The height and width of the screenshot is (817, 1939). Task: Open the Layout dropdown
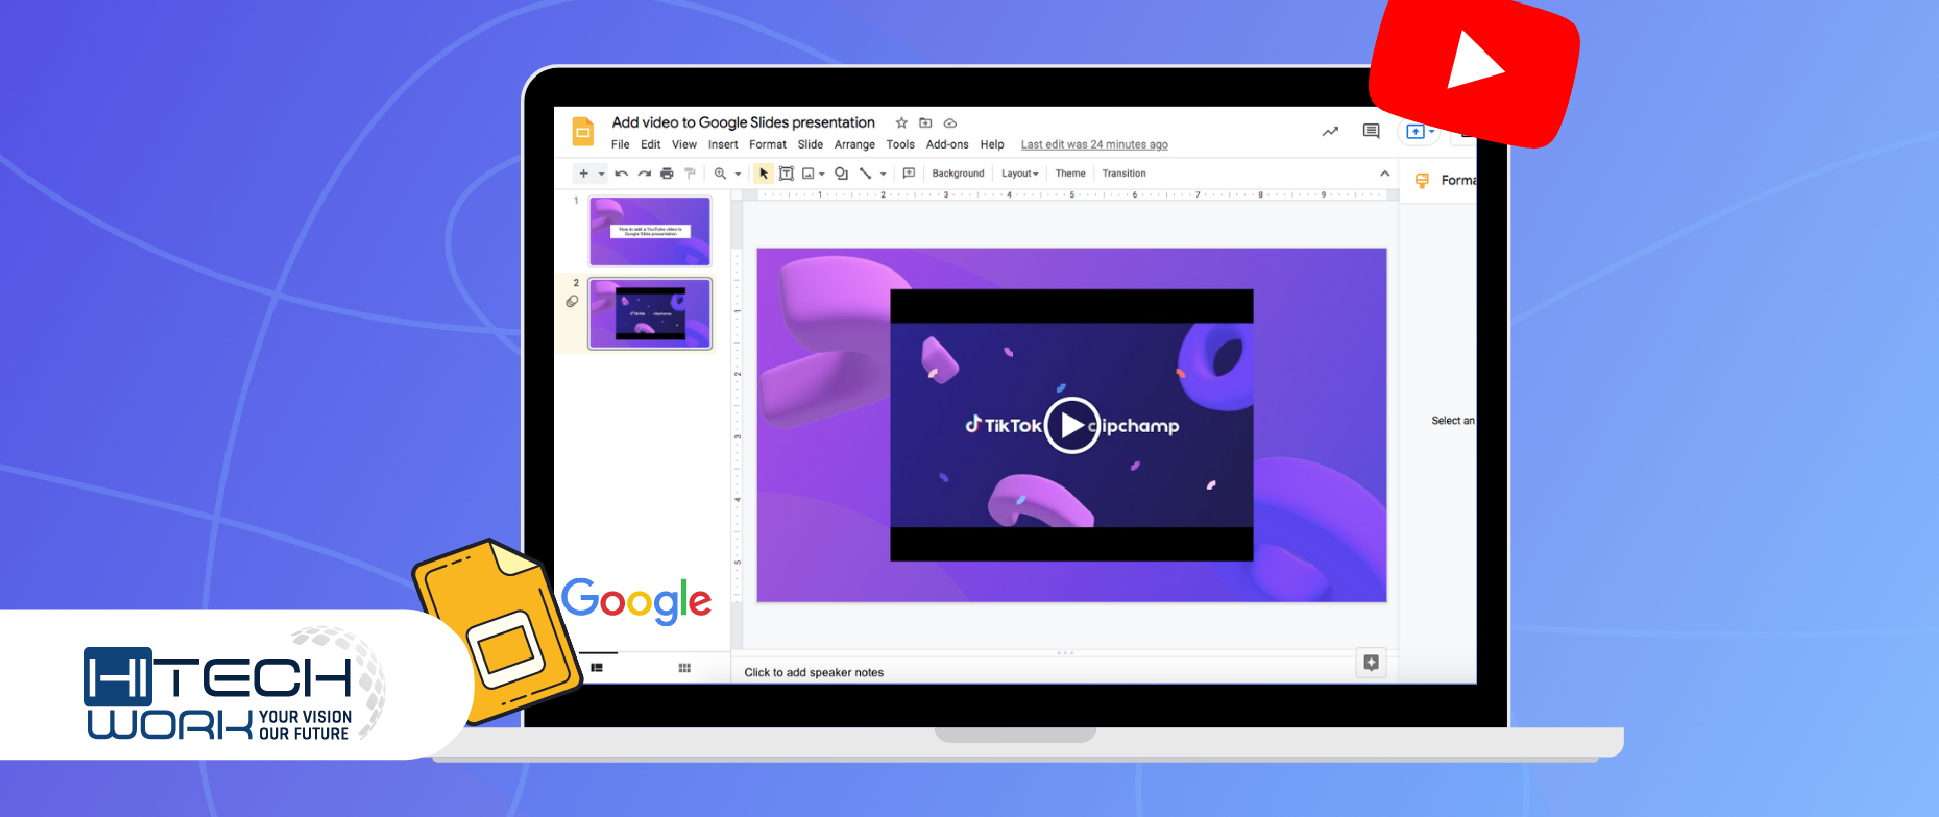click(1020, 174)
